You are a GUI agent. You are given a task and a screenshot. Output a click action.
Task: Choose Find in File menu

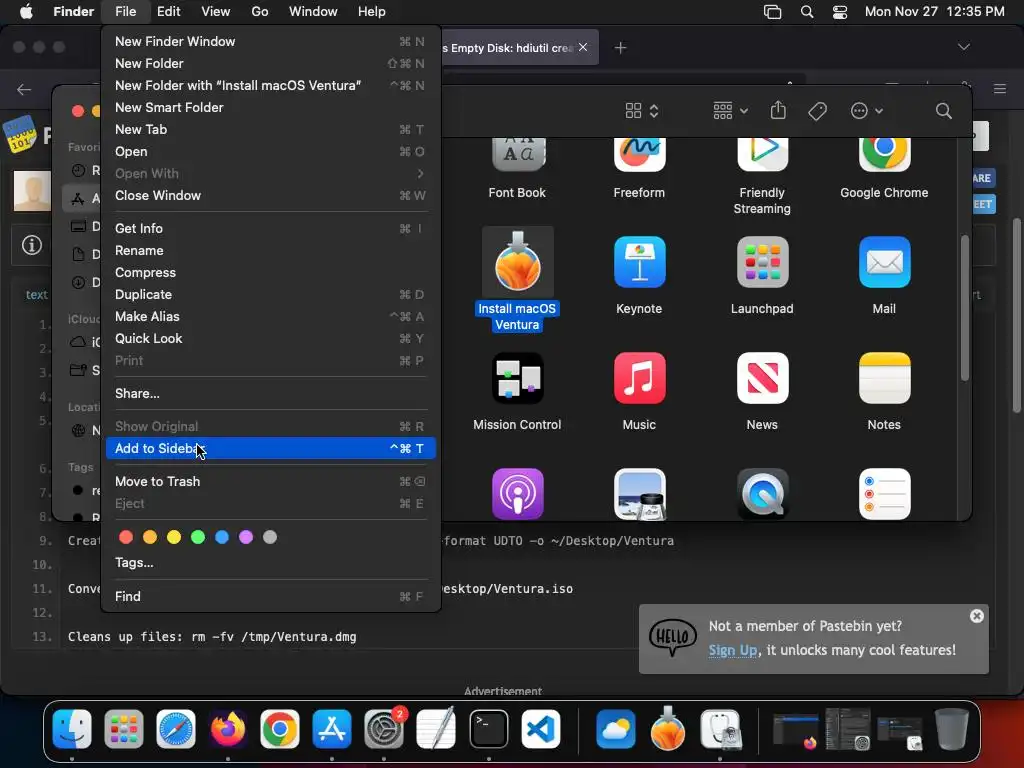[270, 597]
